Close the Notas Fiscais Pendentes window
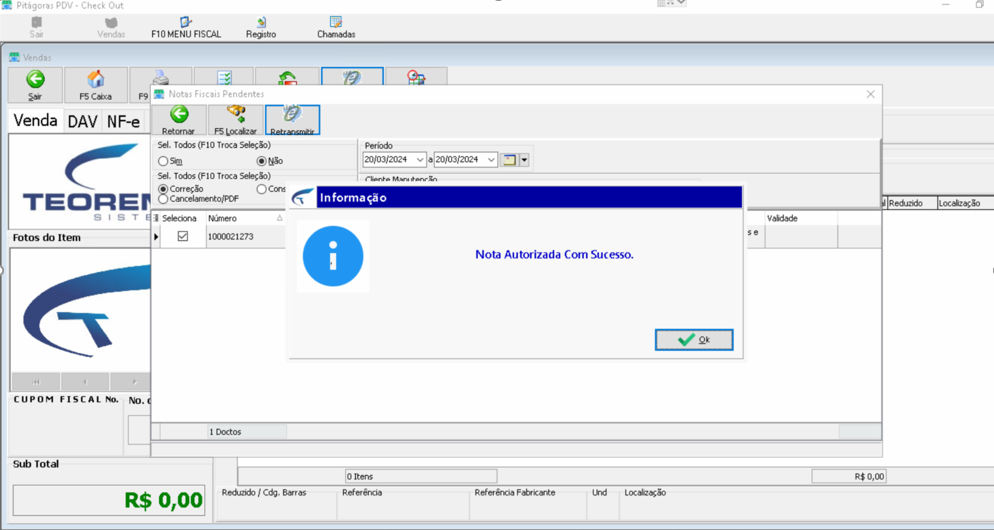 point(870,94)
